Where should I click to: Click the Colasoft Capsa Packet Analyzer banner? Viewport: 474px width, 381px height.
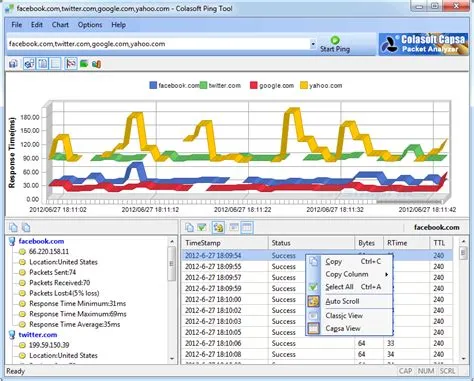pyautogui.click(x=423, y=44)
